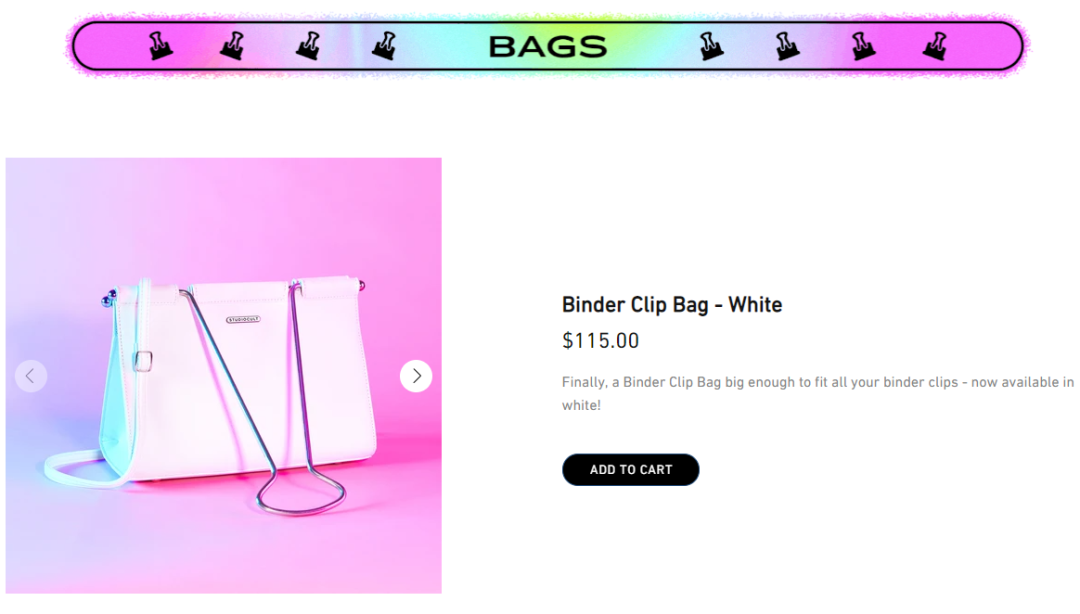Click the second binder clip icon in banner

point(233,46)
